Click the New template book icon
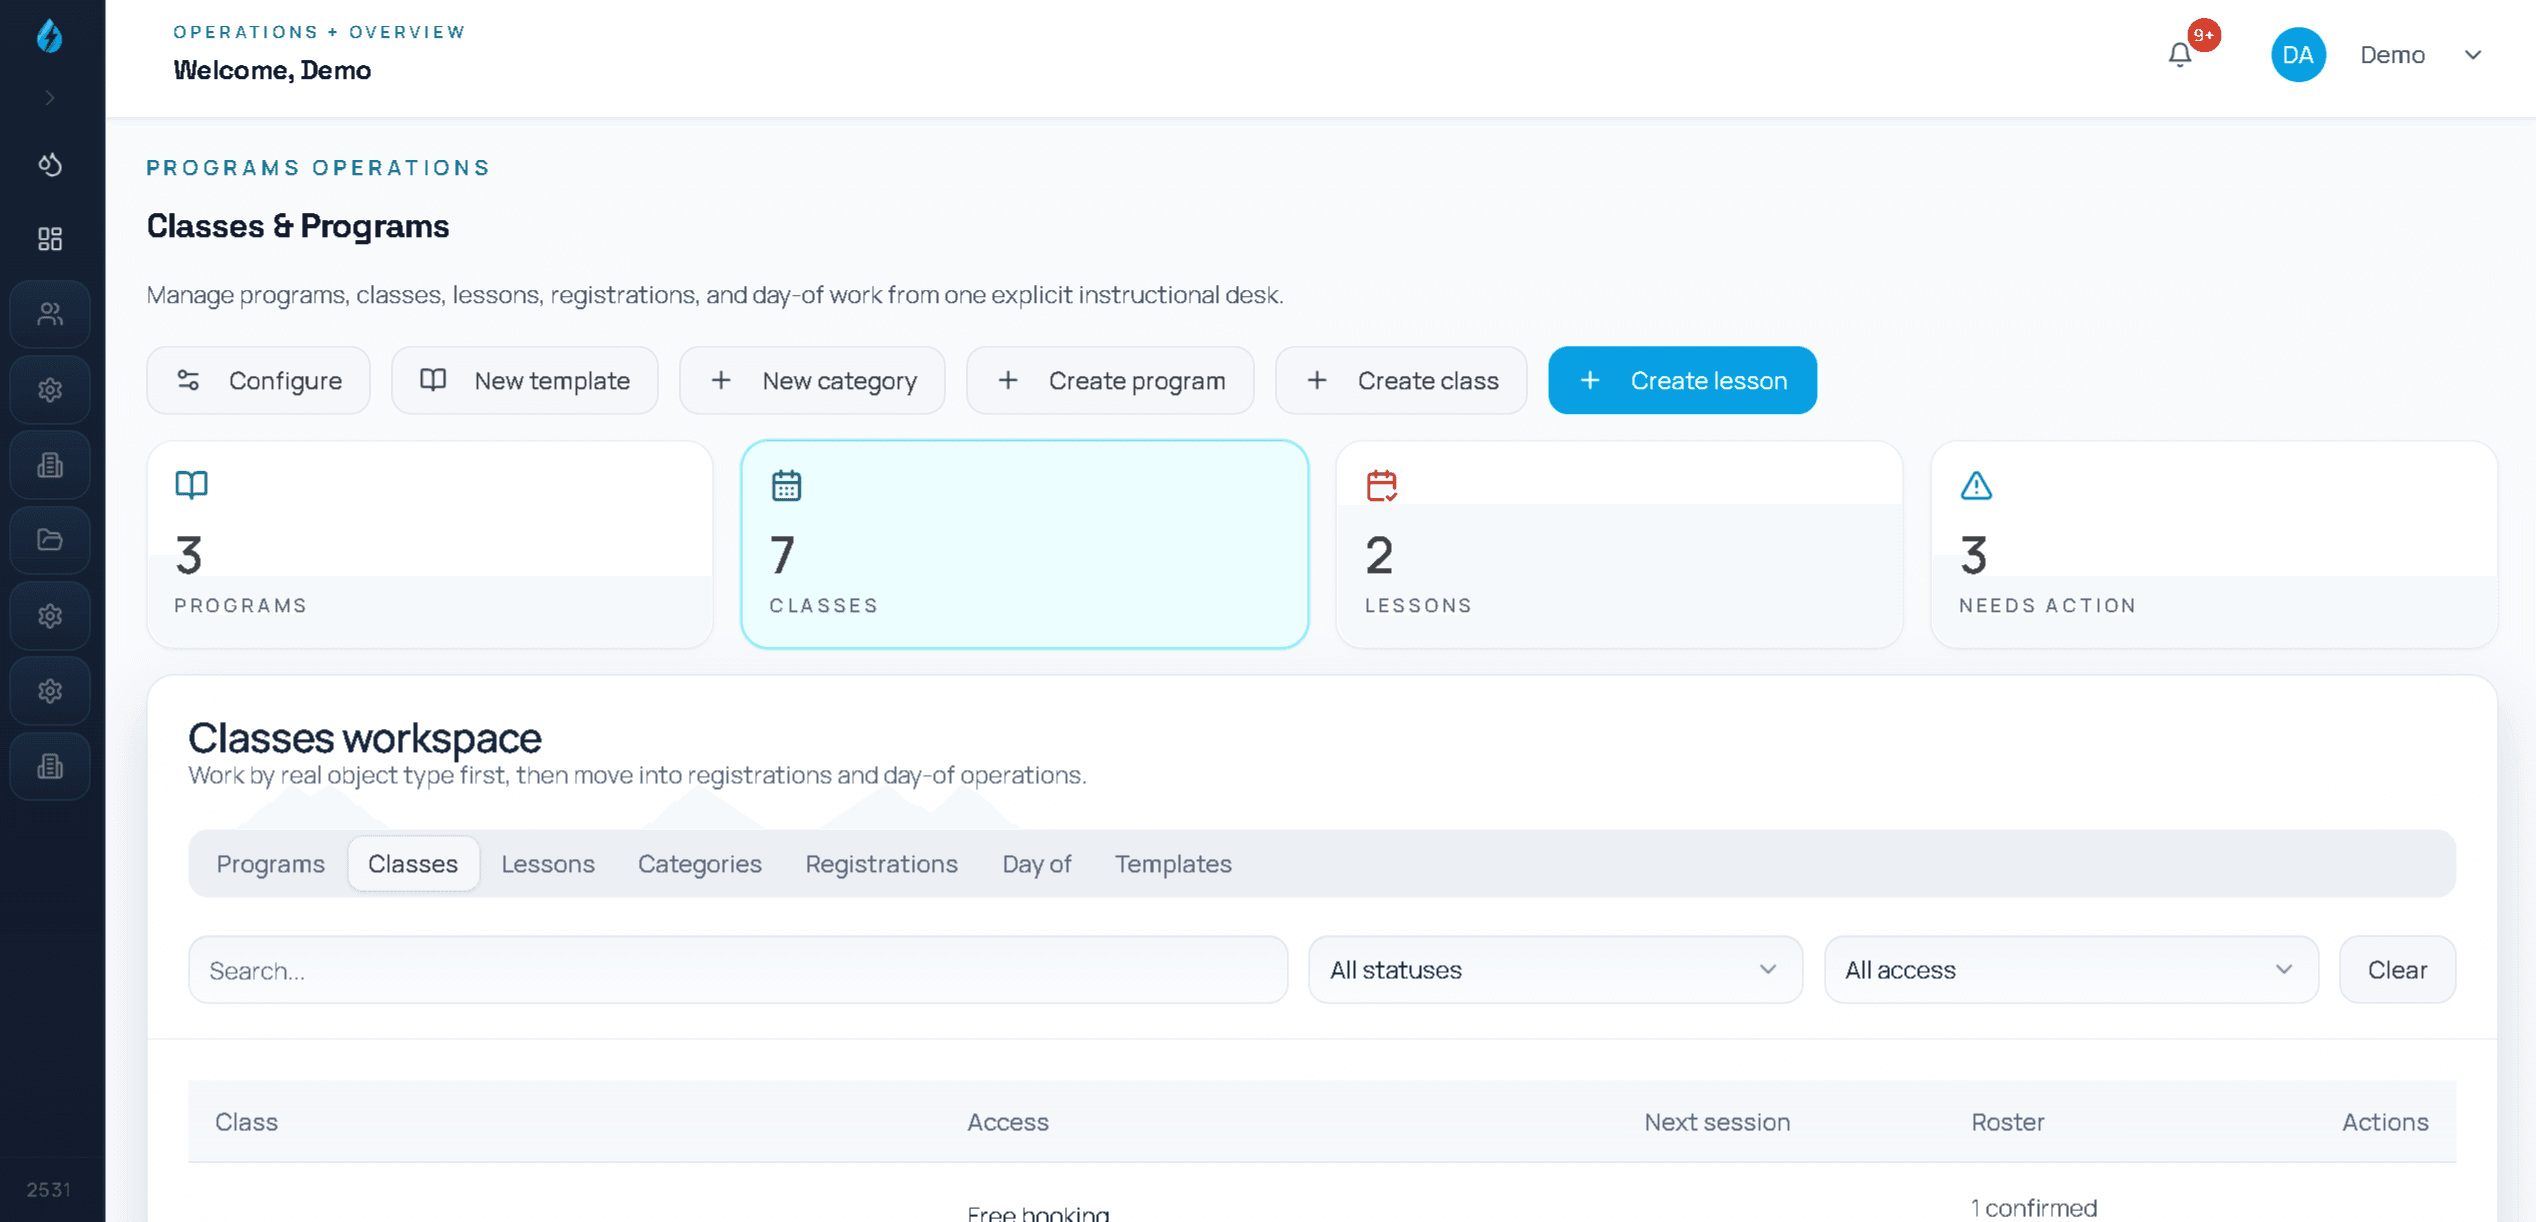 pyautogui.click(x=433, y=380)
